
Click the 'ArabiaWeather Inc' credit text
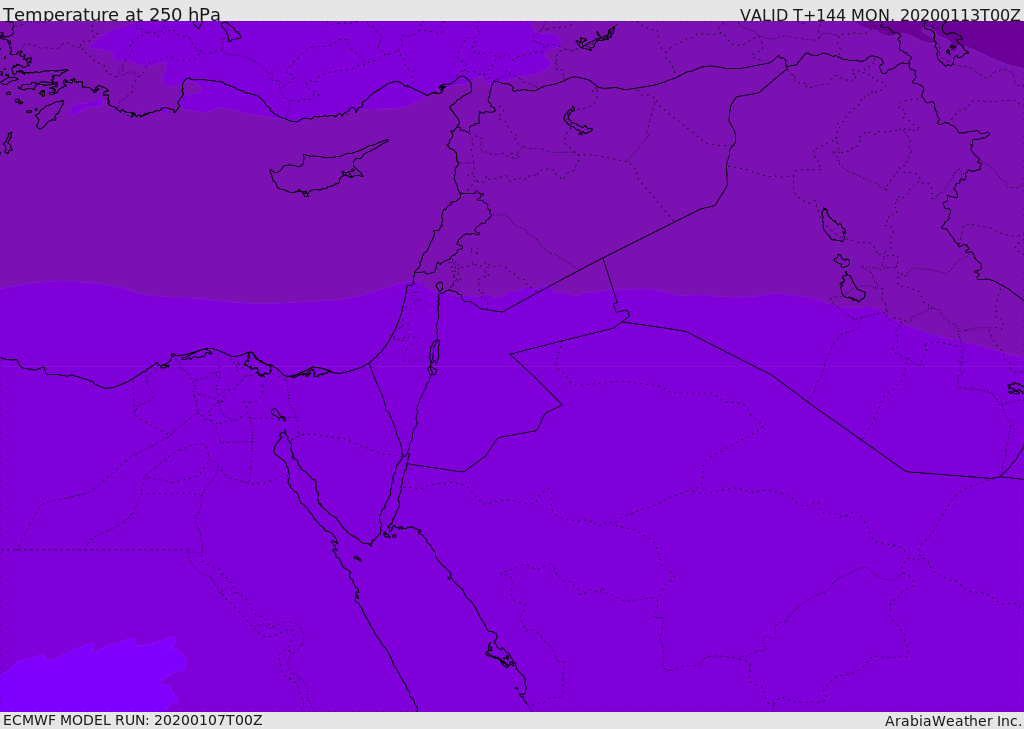pyautogui.click(x=953, y=721)
